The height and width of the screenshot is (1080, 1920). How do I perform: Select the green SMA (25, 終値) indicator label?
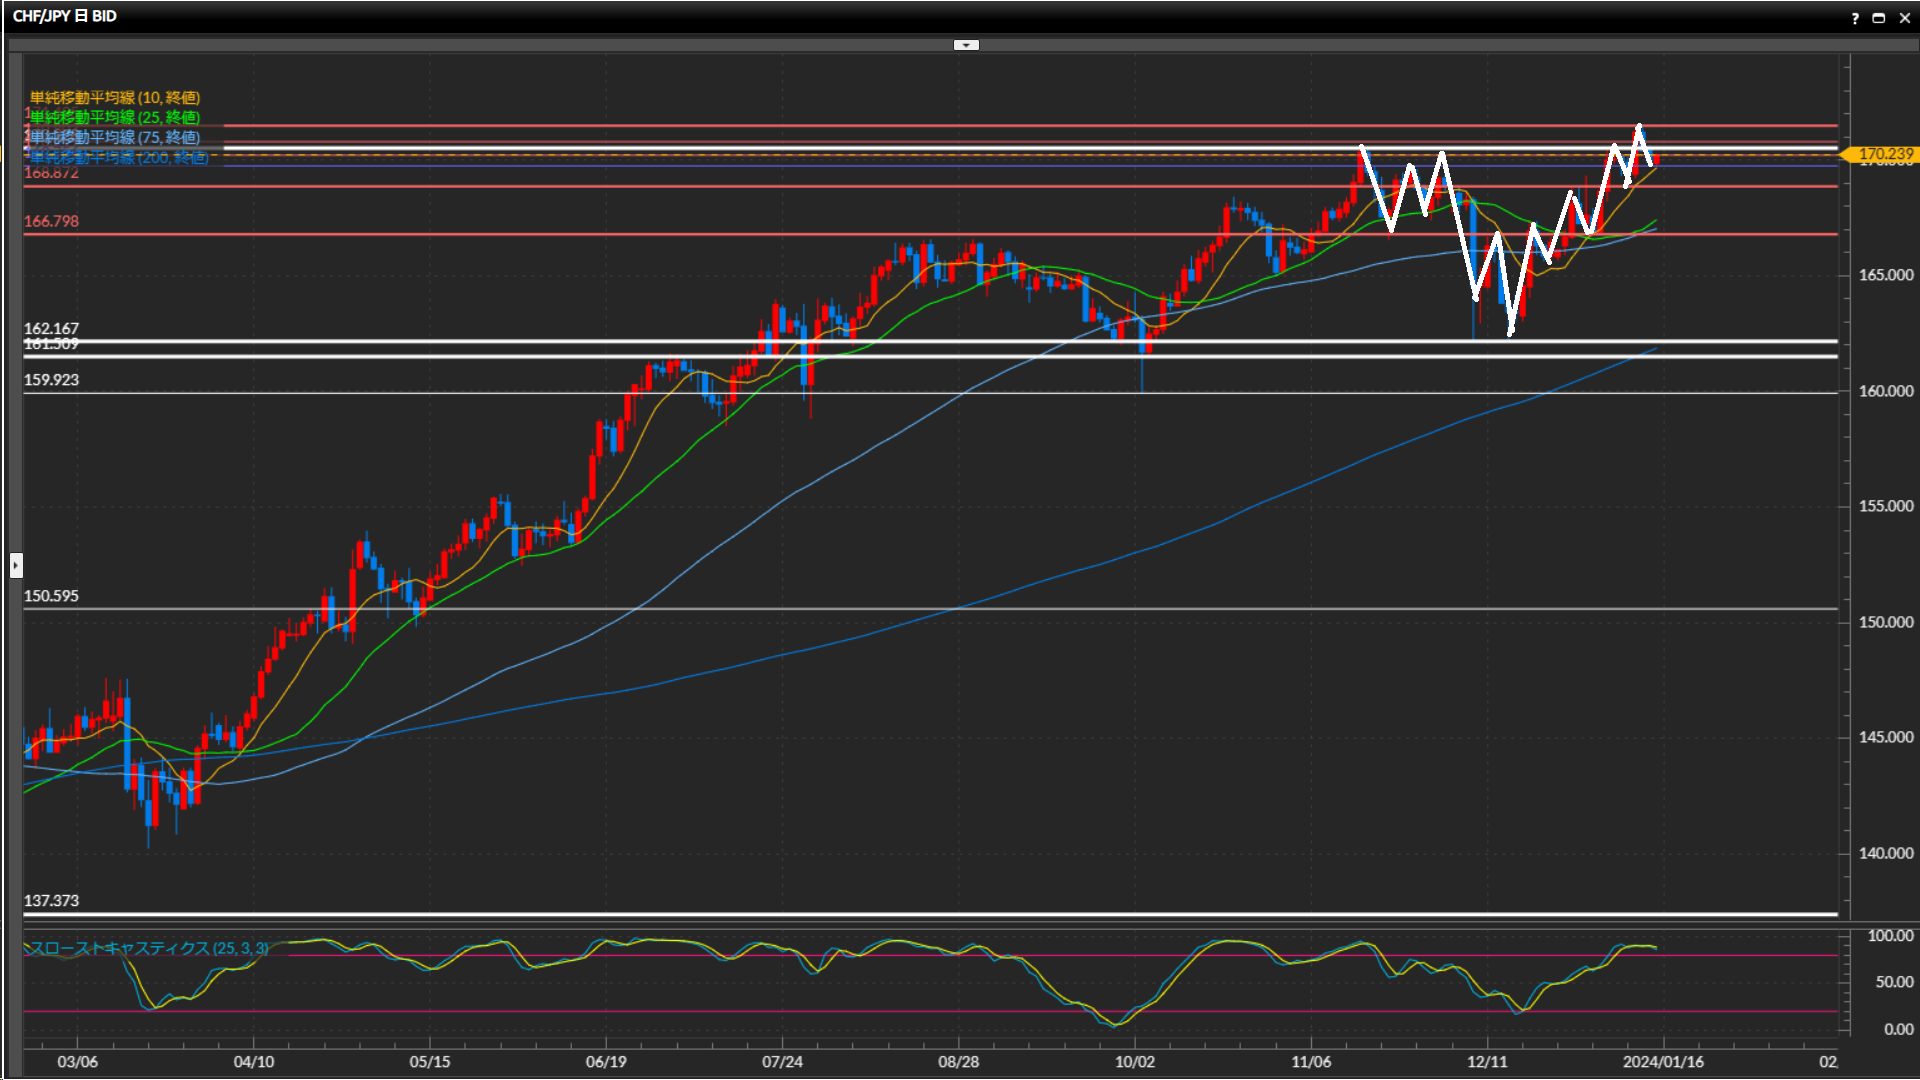[115, 117]
